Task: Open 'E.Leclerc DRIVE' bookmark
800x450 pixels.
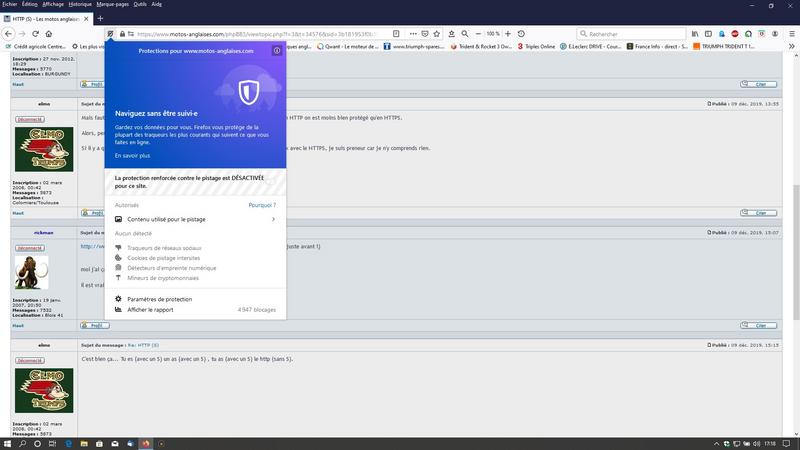Action: pyautogui.click(x=590, y=46)
